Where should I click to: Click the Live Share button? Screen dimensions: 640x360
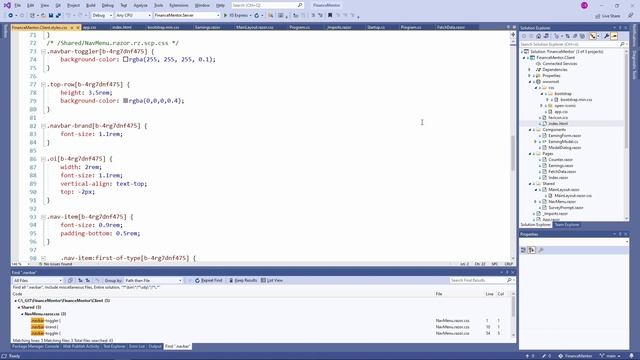coord(608,16)
